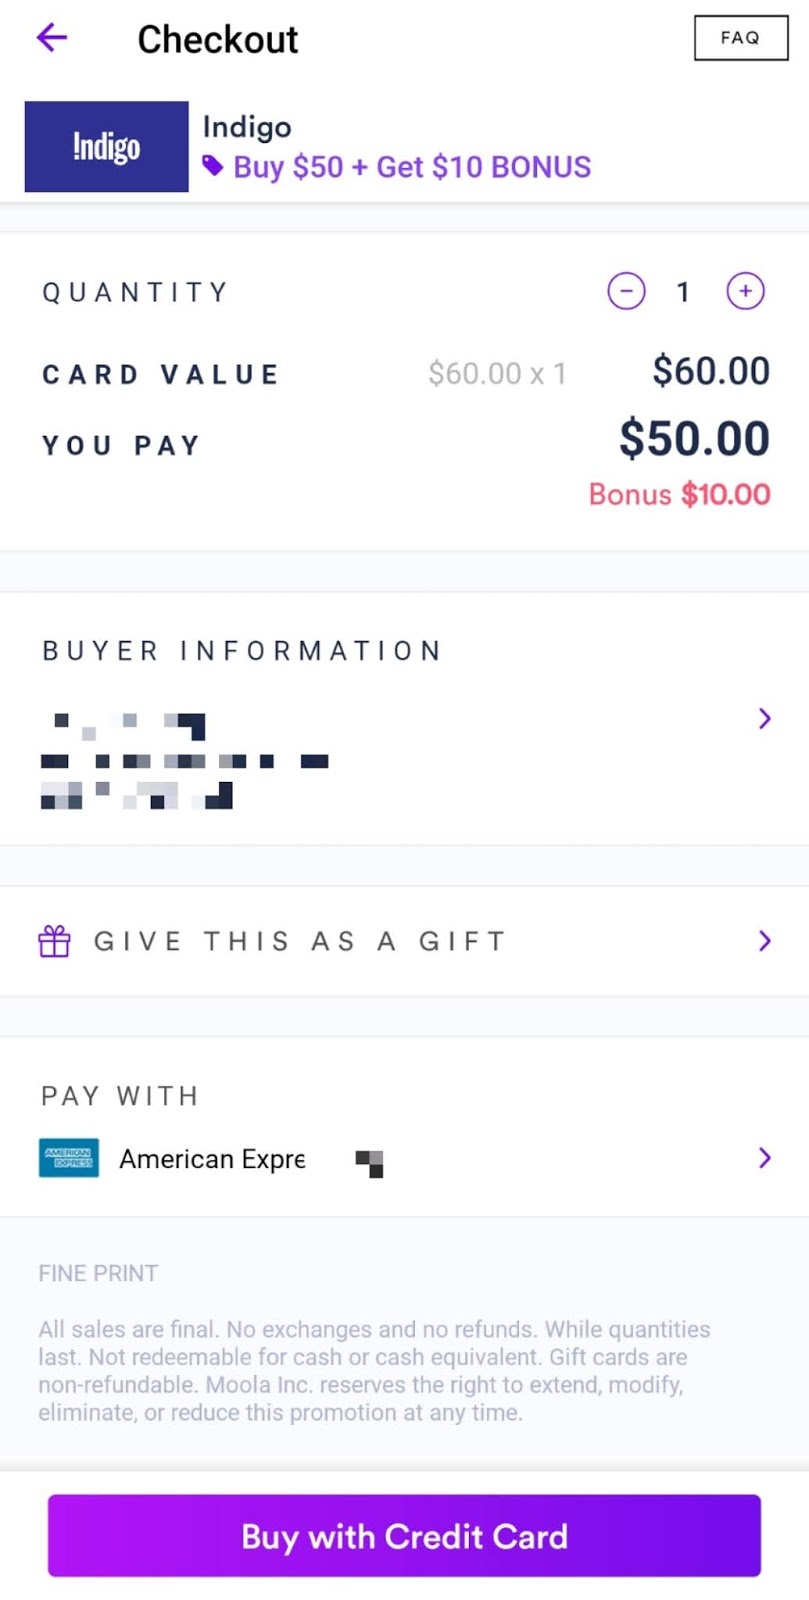The width and height of the screenshot is (809, 1600).
Task: Tap the Bonus $10.00 label
Action: [679, 494]
